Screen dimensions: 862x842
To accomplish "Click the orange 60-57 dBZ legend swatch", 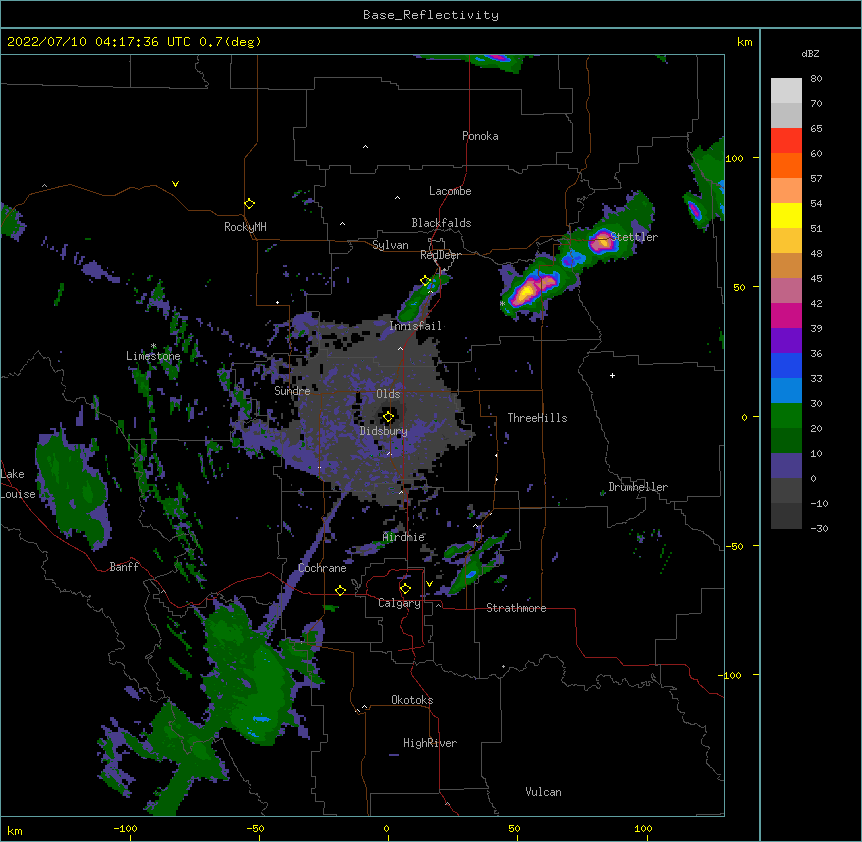I will (786, 165).
